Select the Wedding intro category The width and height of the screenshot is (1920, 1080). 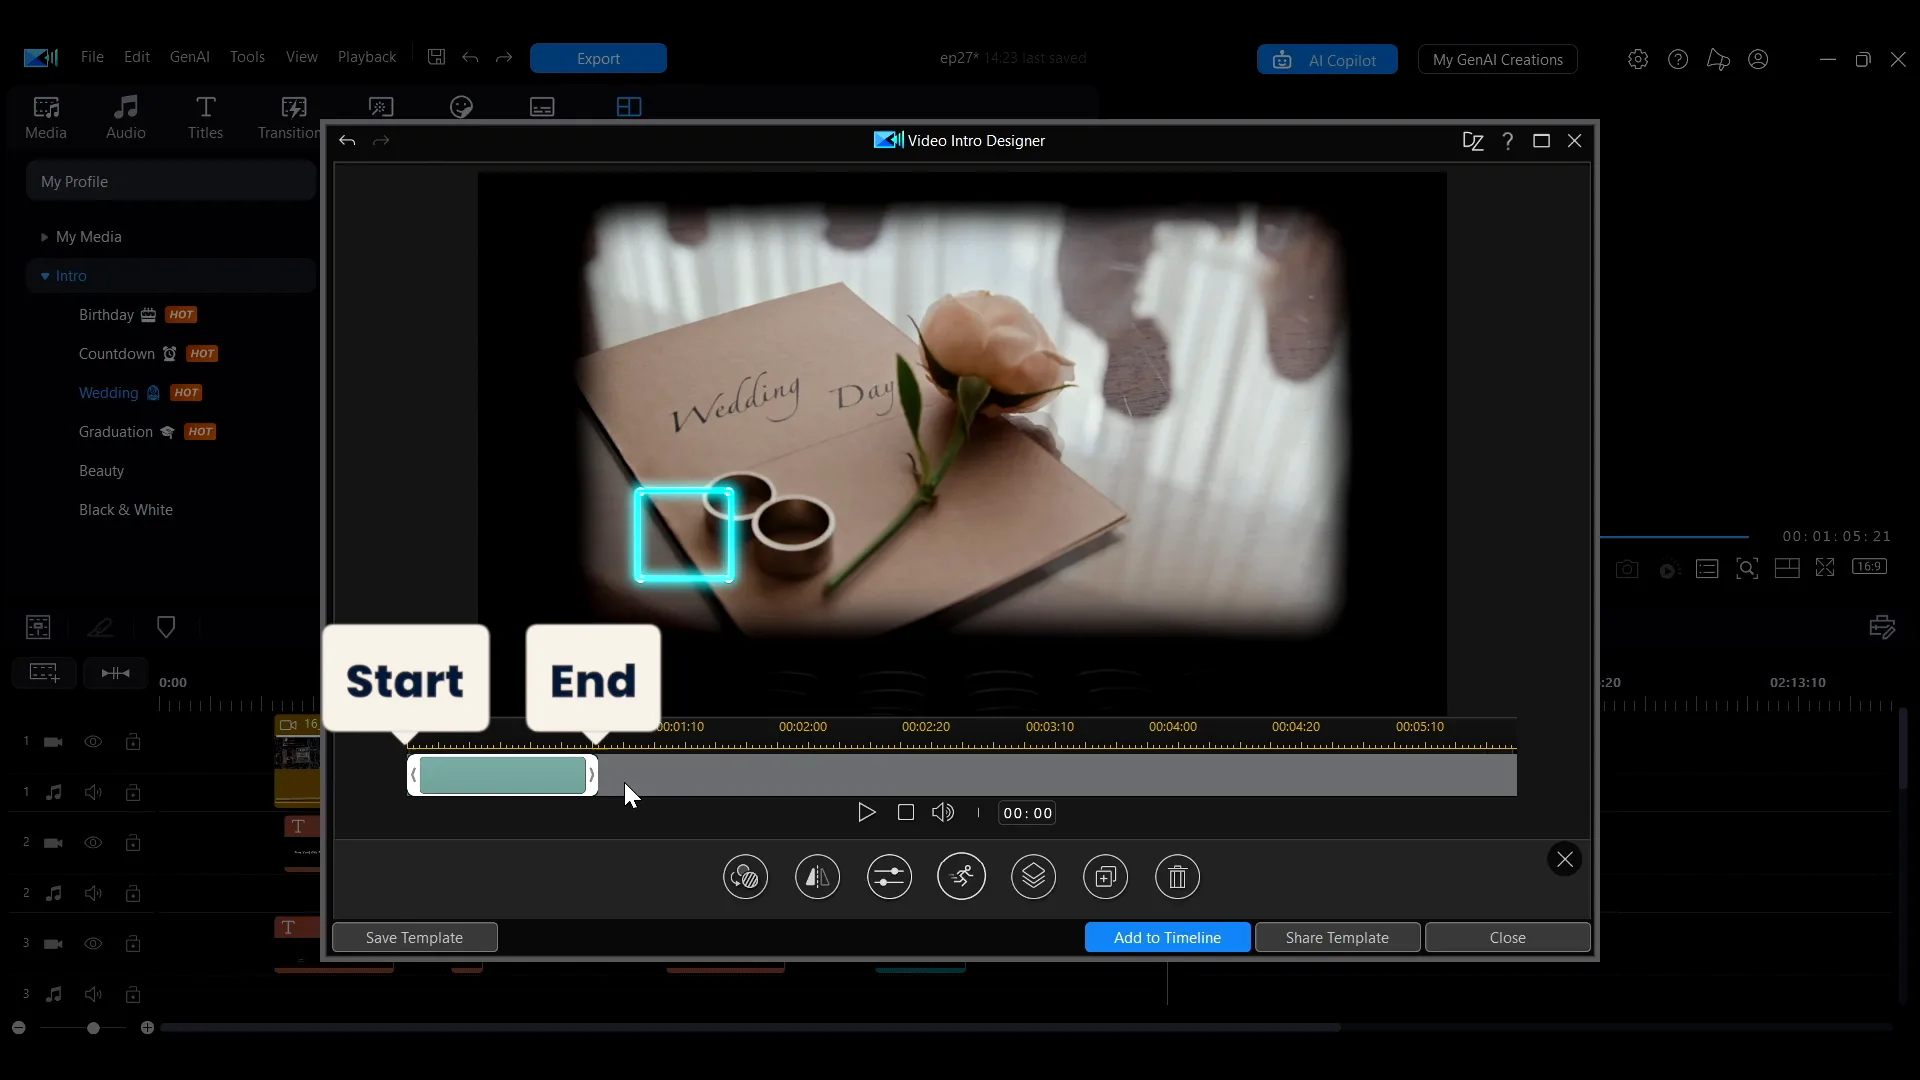[x=108, y=393]
